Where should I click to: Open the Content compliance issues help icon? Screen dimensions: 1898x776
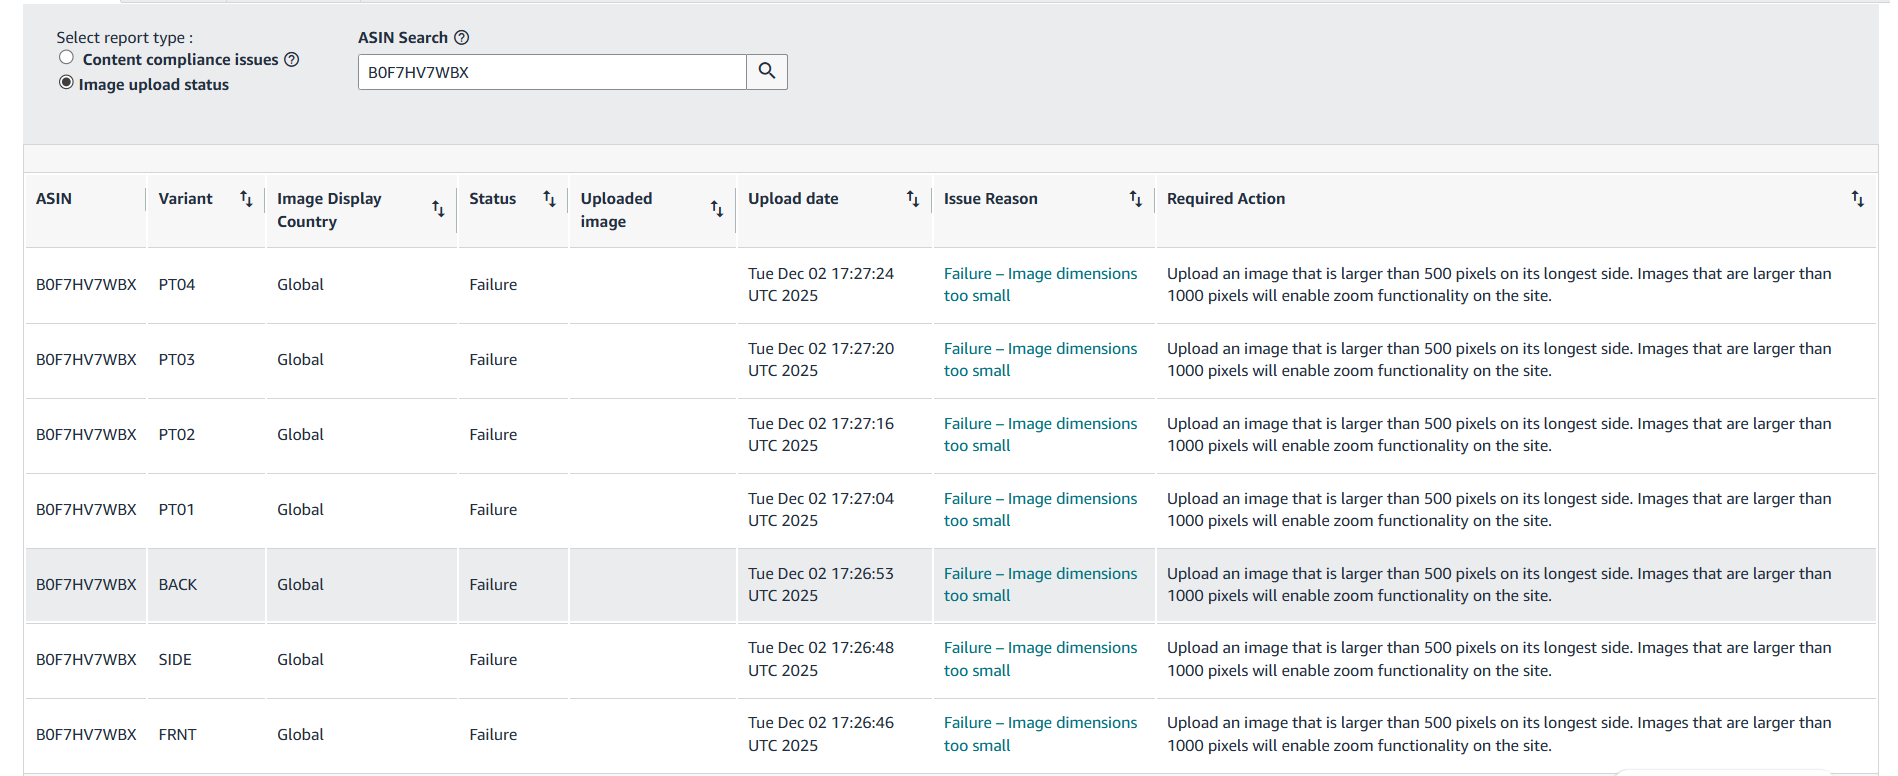pyautogui.click(x=292, y=60)
